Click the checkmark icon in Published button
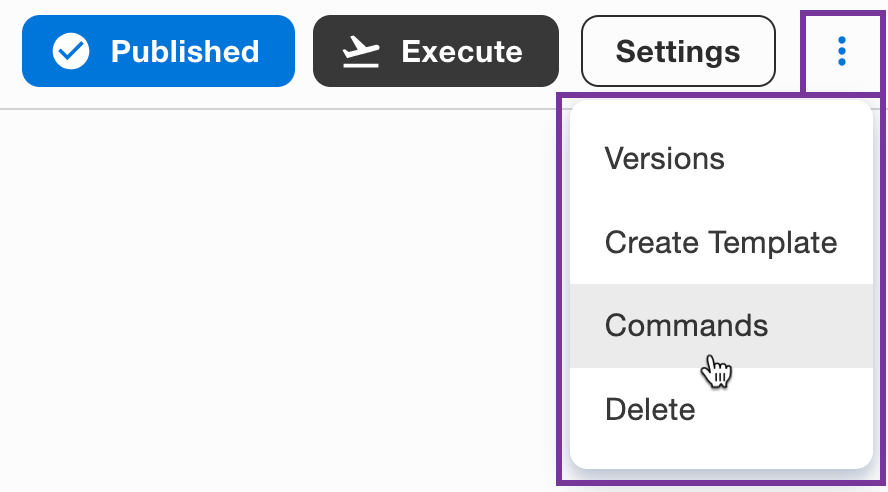This screenshot has width=888, height=492. pyautogui.click(x=71, y=51)
